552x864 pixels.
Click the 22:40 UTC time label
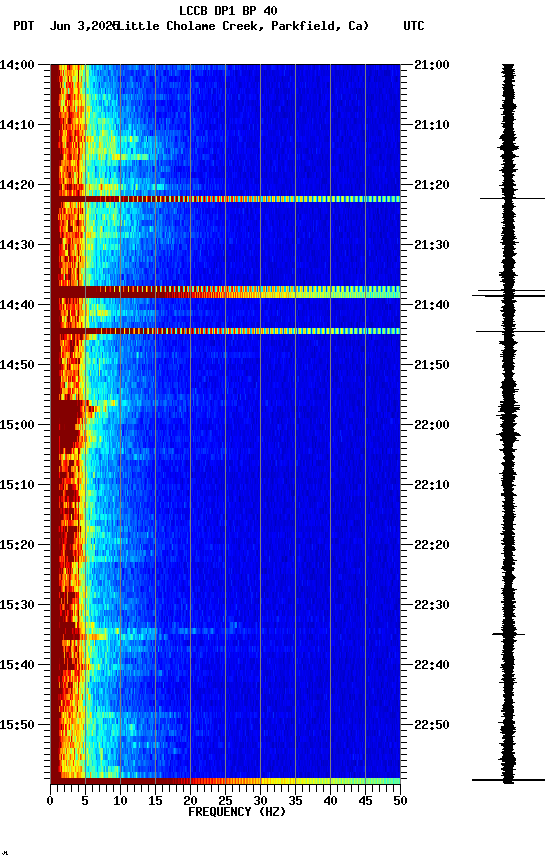(432, 665)
